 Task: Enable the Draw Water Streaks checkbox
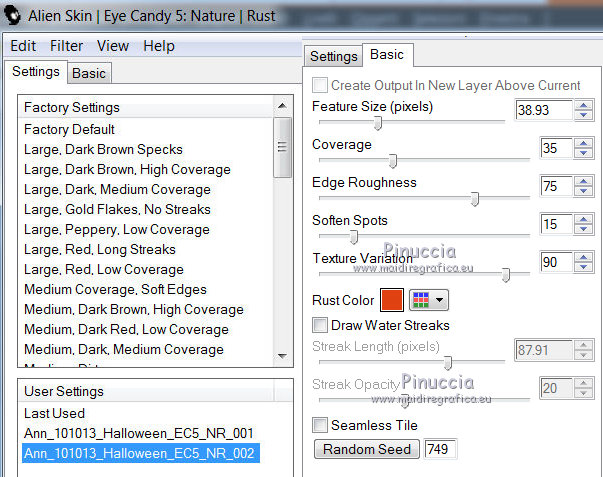click(x=320, y=325)
